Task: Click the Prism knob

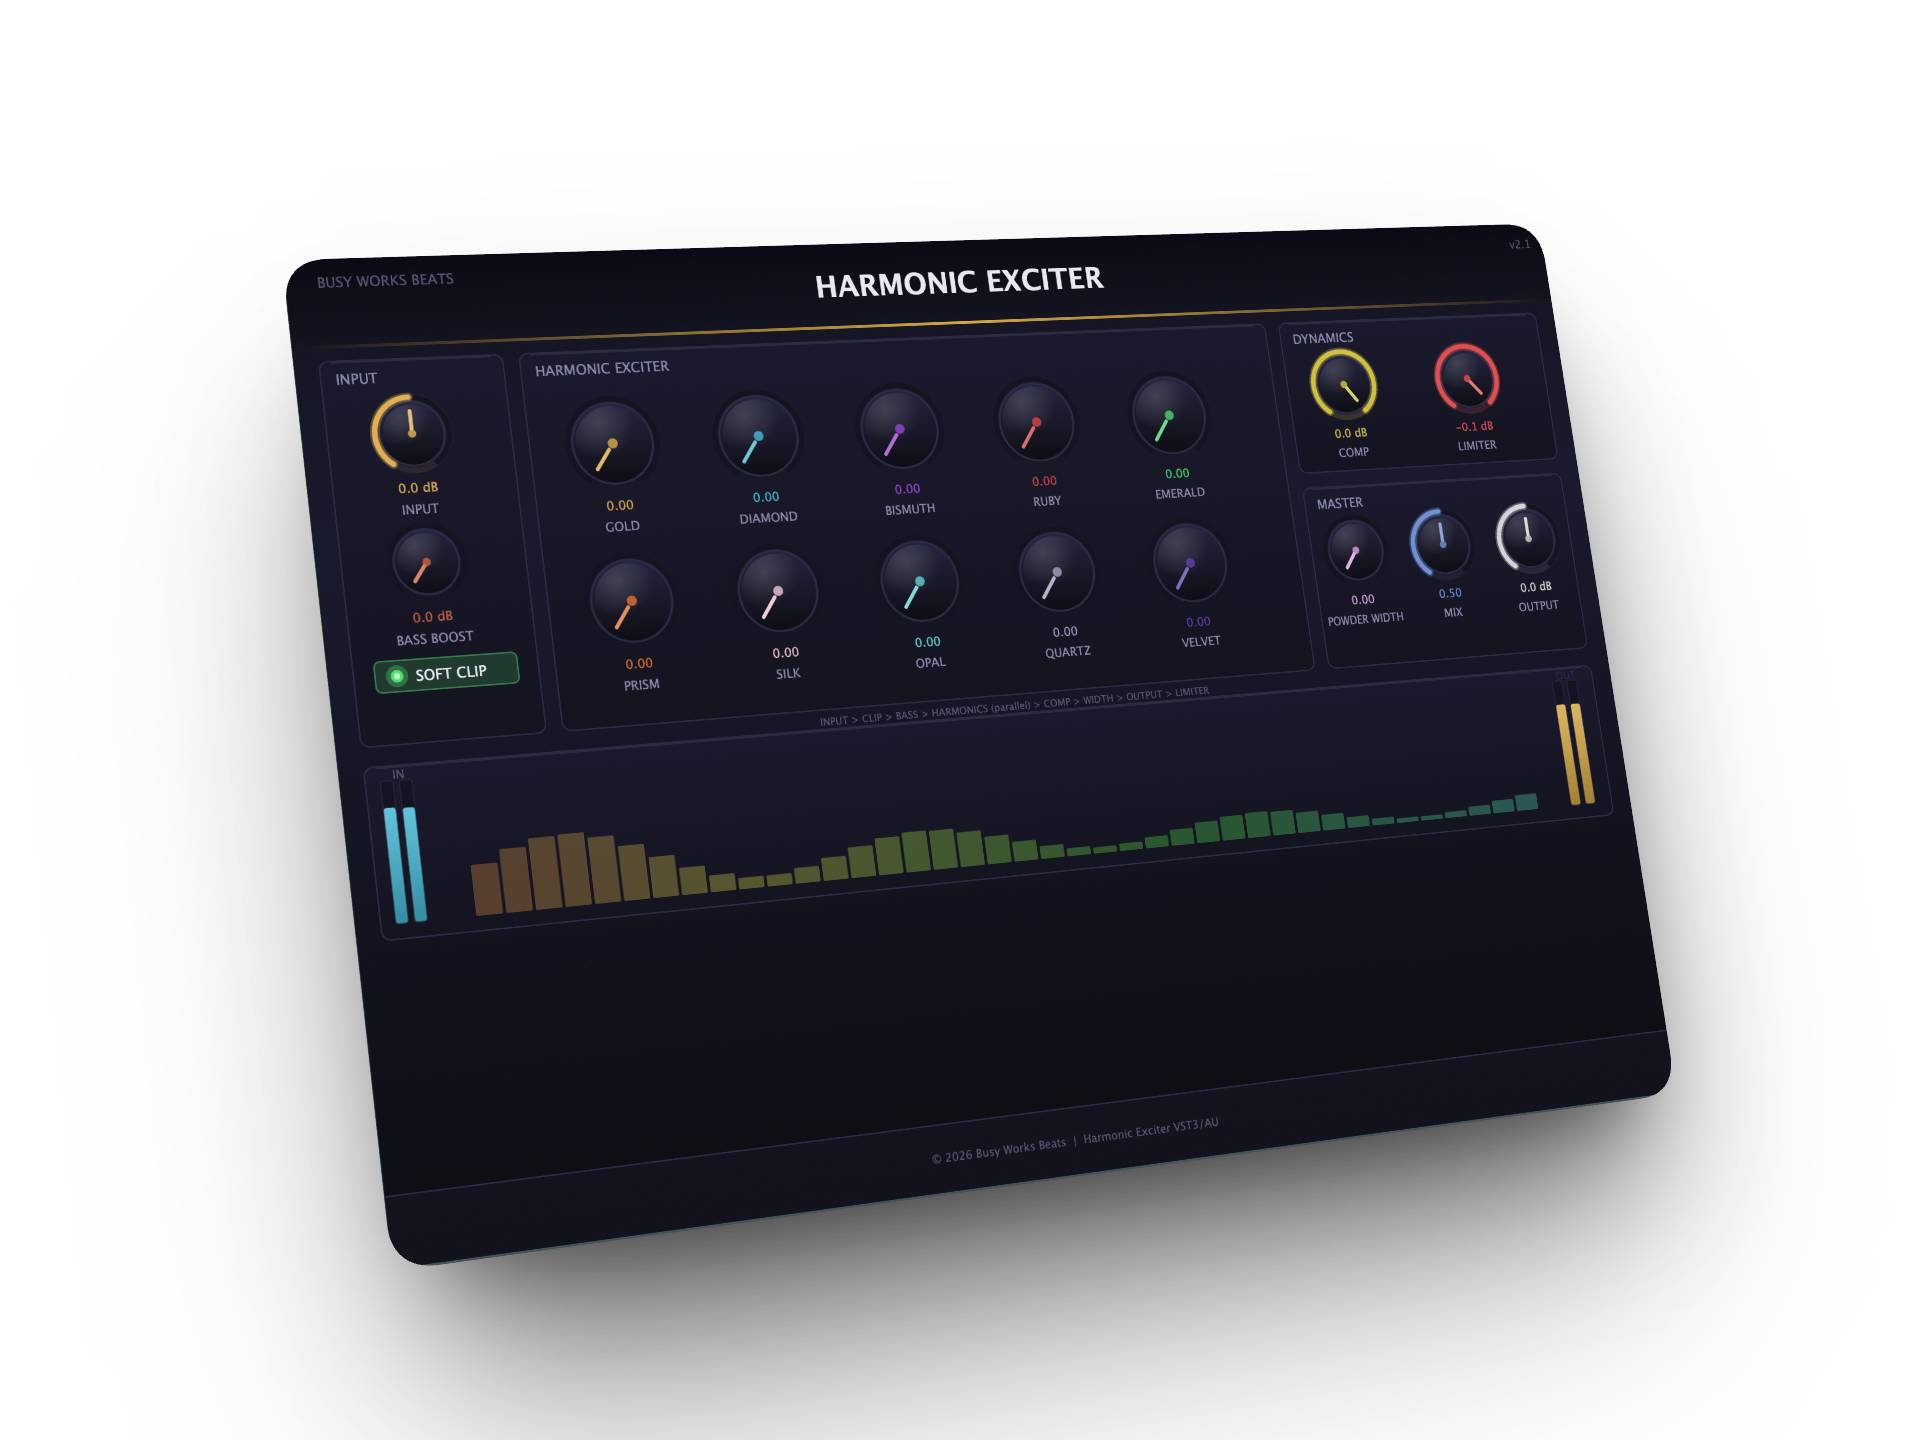Action: pos(631,601)
